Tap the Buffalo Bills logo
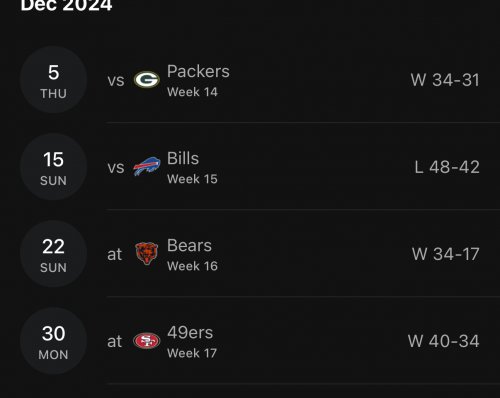The image size is (500, 398). tap(147, 166)
